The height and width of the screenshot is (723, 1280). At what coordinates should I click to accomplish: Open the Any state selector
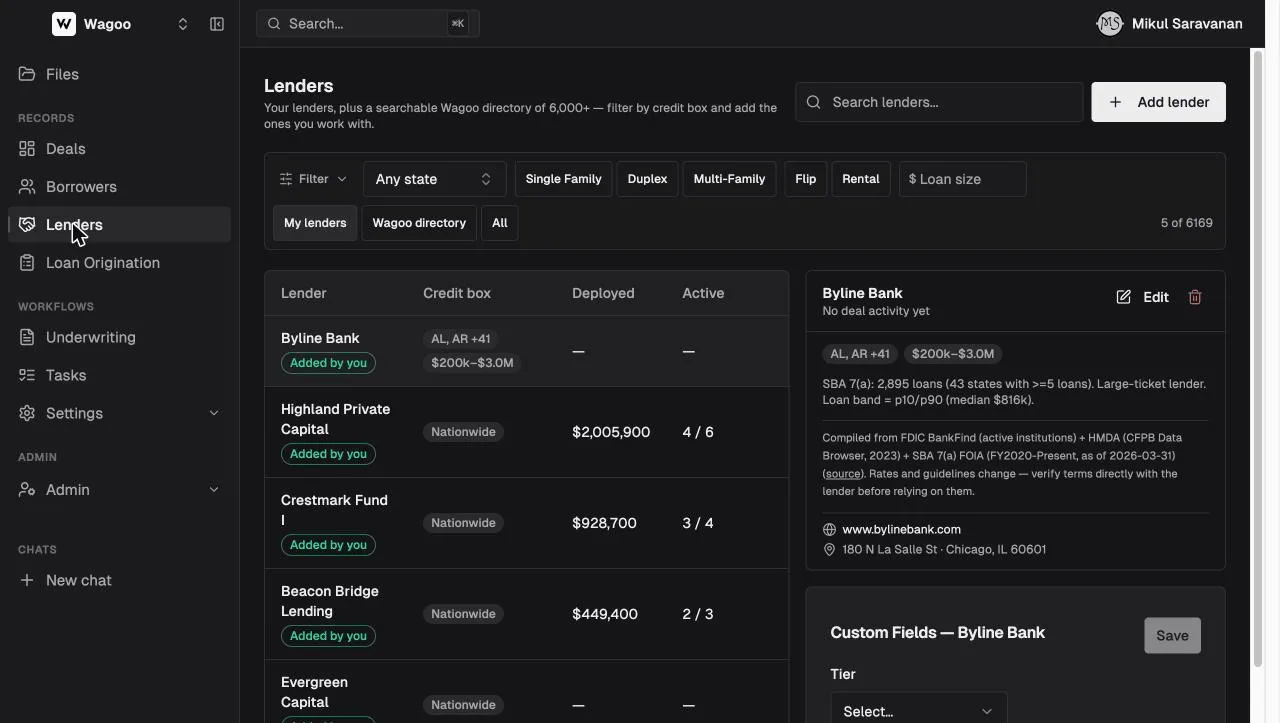click(x=434, y=179)
